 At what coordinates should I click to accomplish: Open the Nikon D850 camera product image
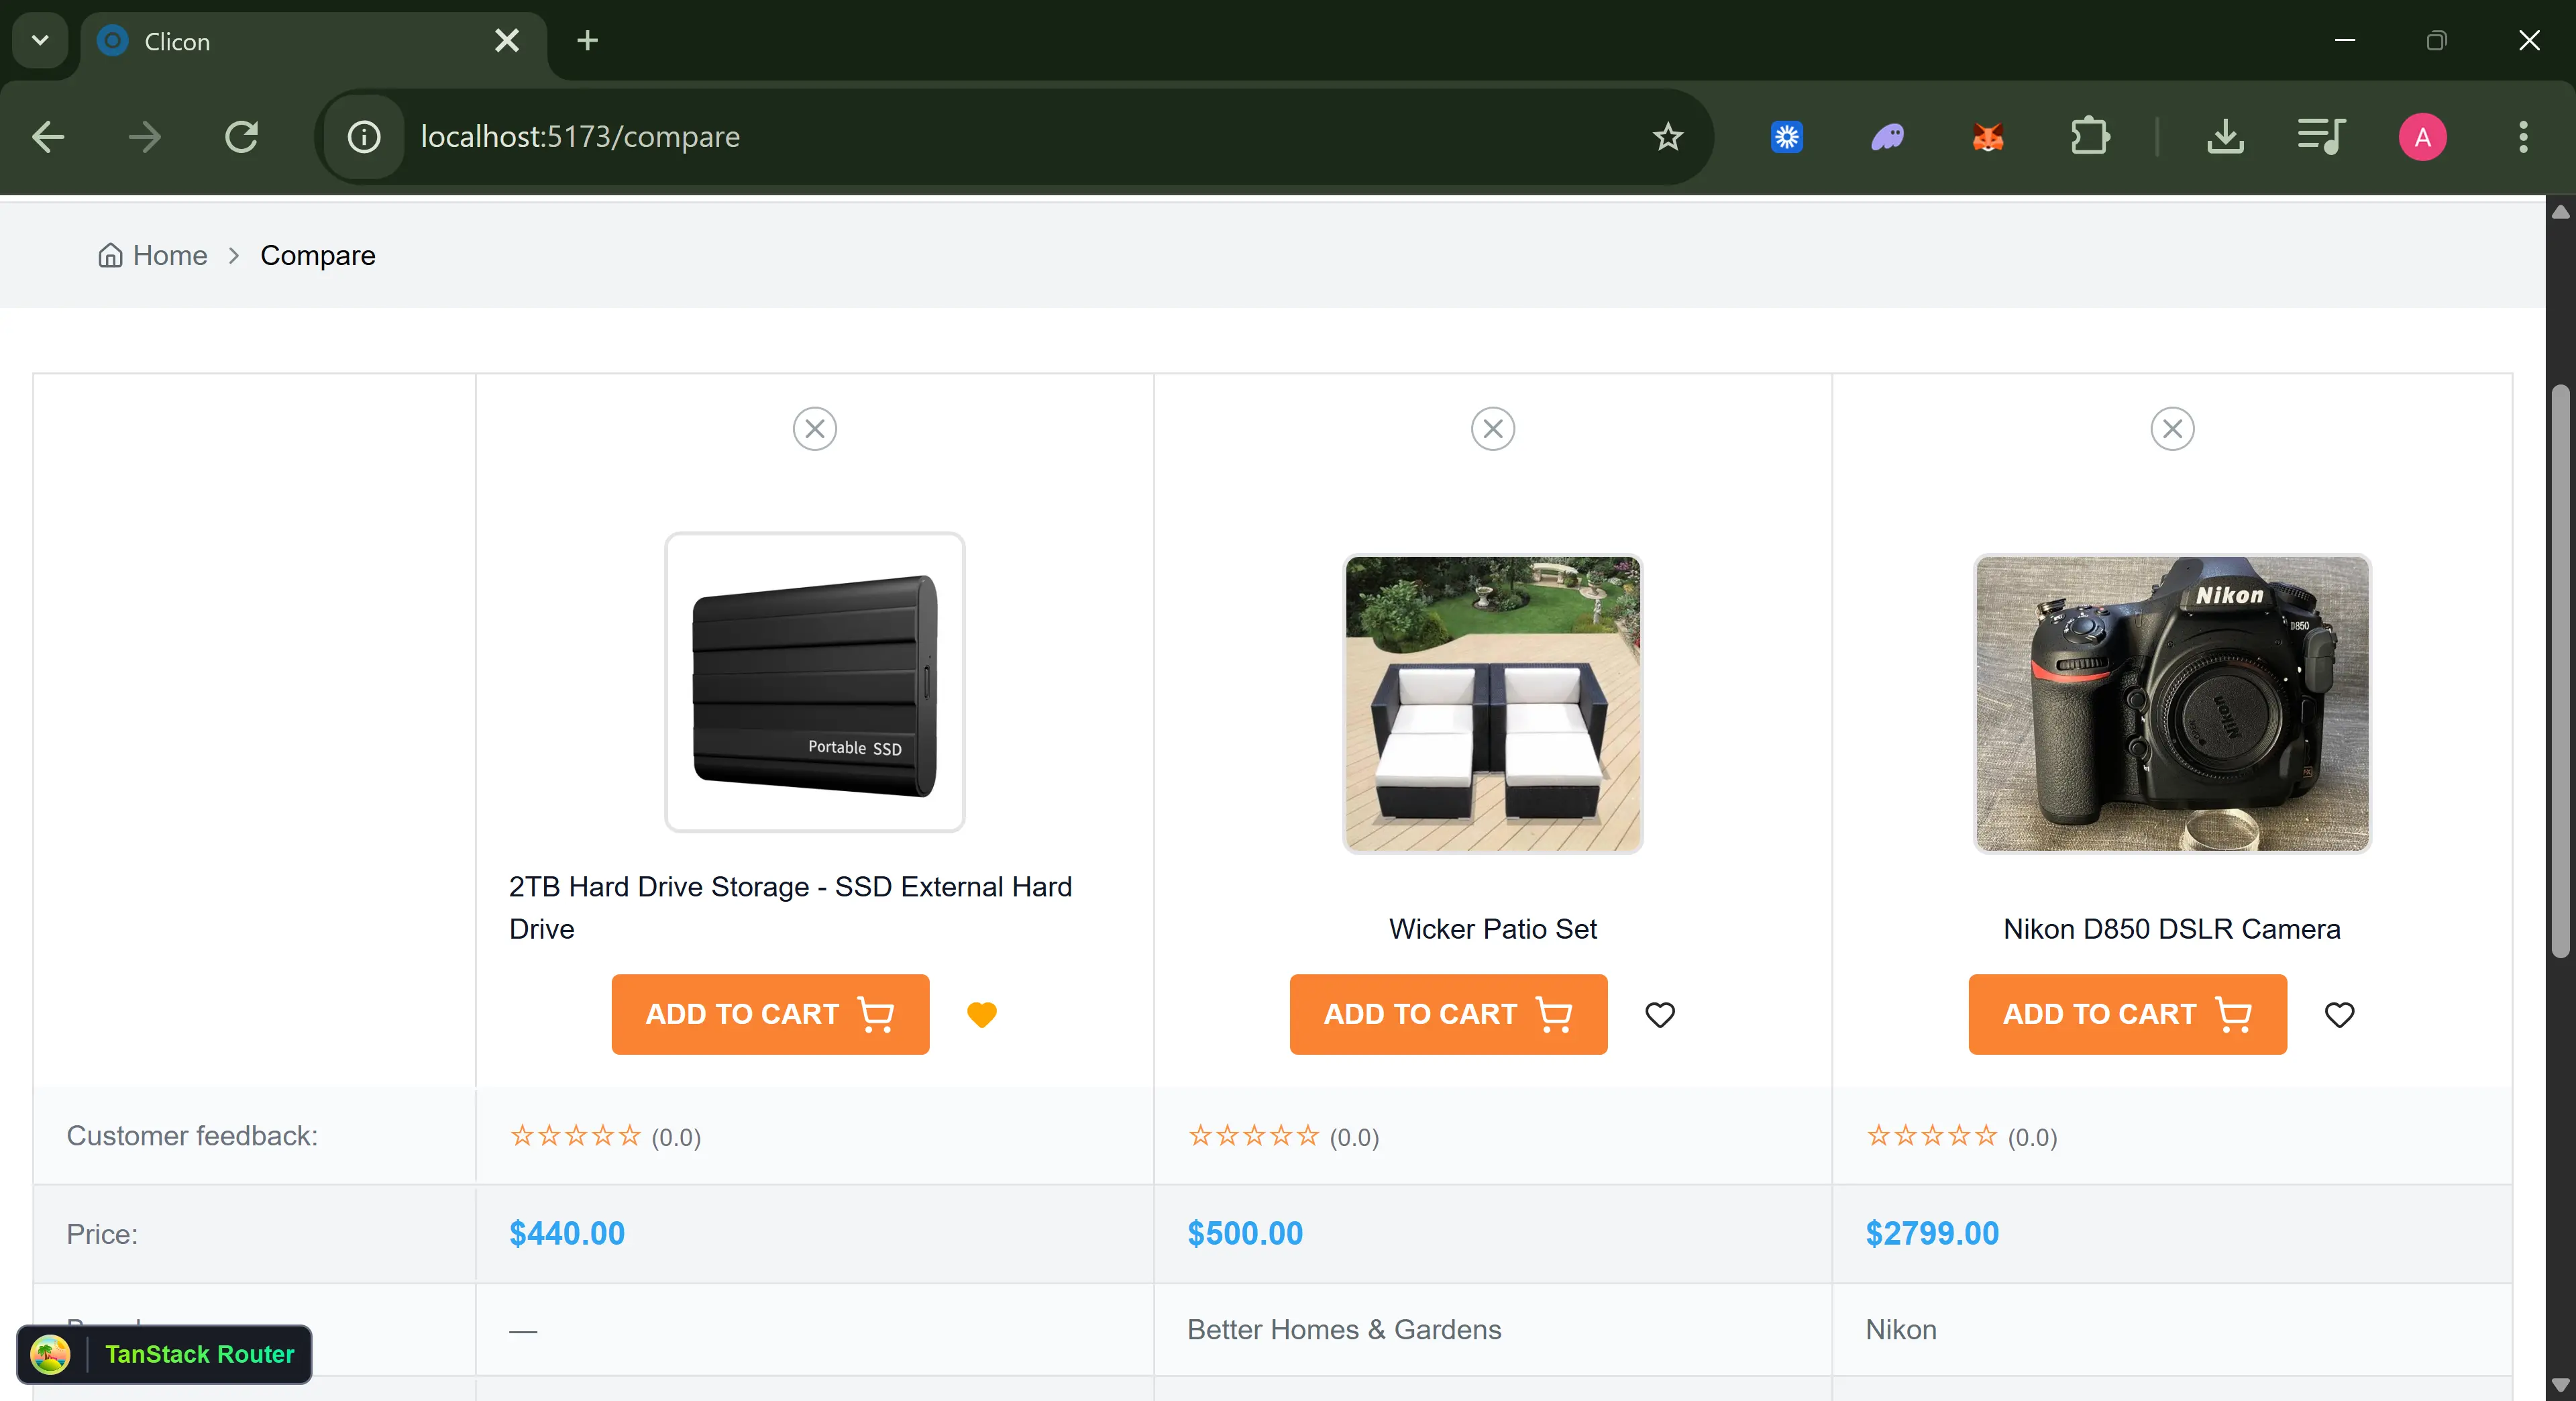[2172, 704]
